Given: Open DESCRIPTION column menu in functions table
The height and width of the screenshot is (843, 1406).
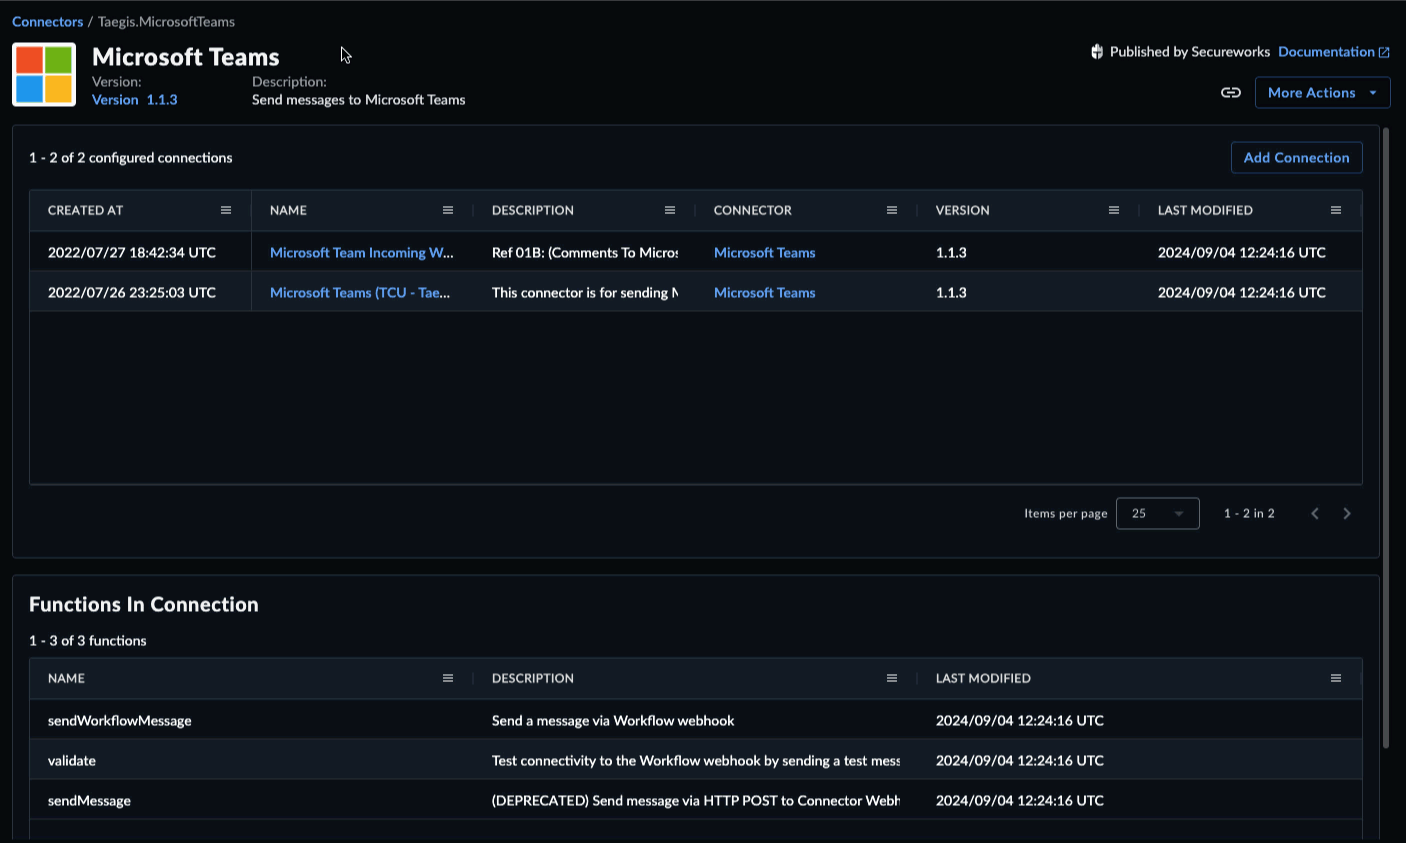Looking at the screenshot, I should [x=892, y=678].
